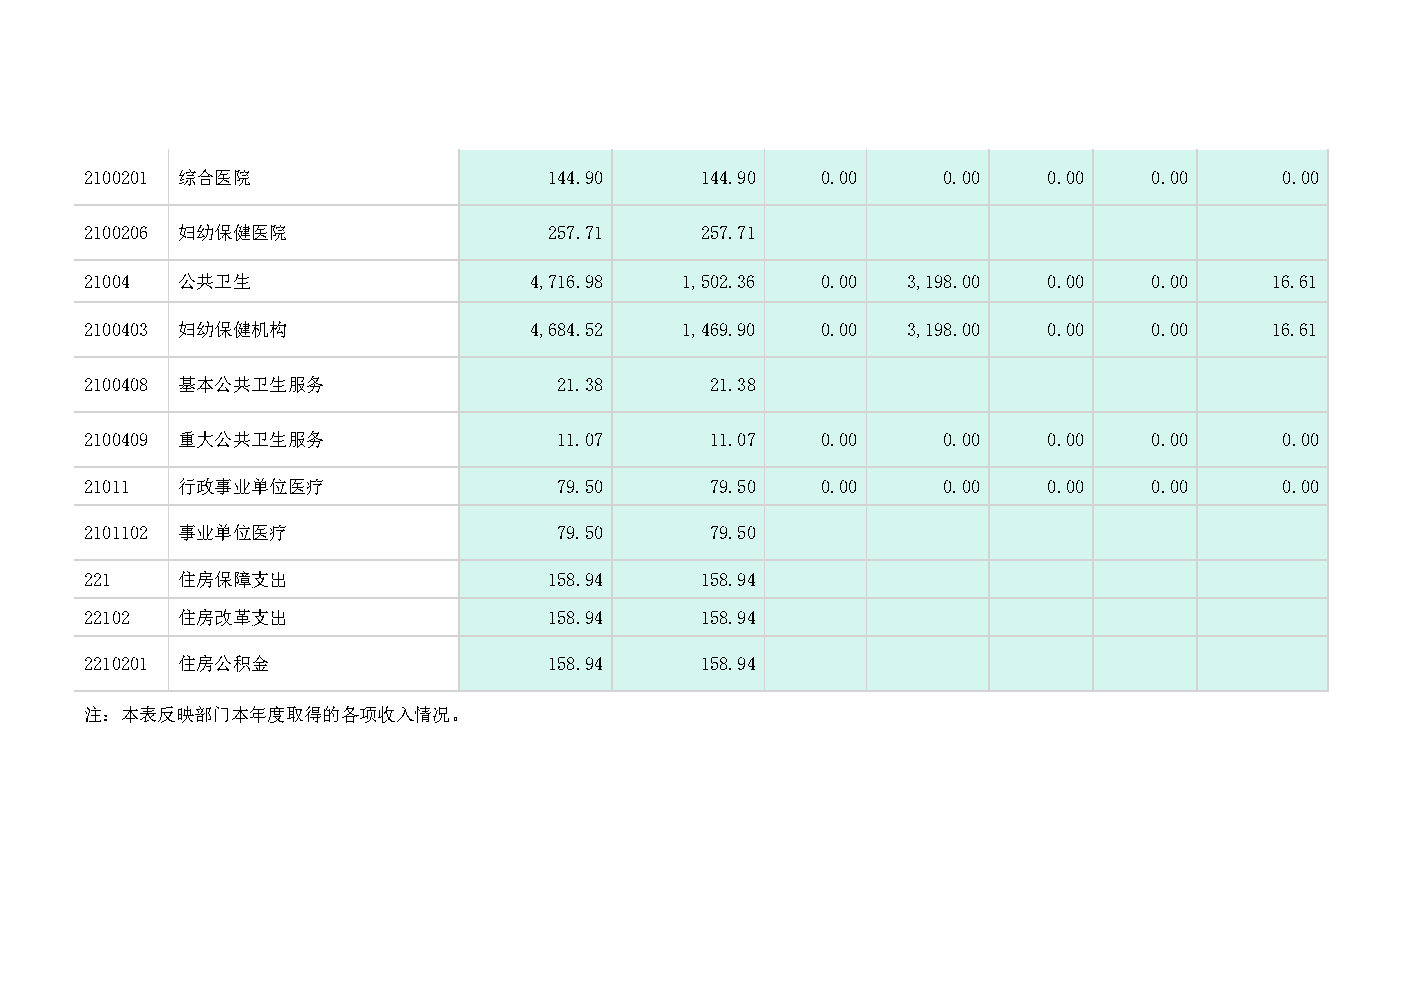Viewport: 1403px width, 992px height.
Task: Select the value 4,684.52
Action: 566,330
